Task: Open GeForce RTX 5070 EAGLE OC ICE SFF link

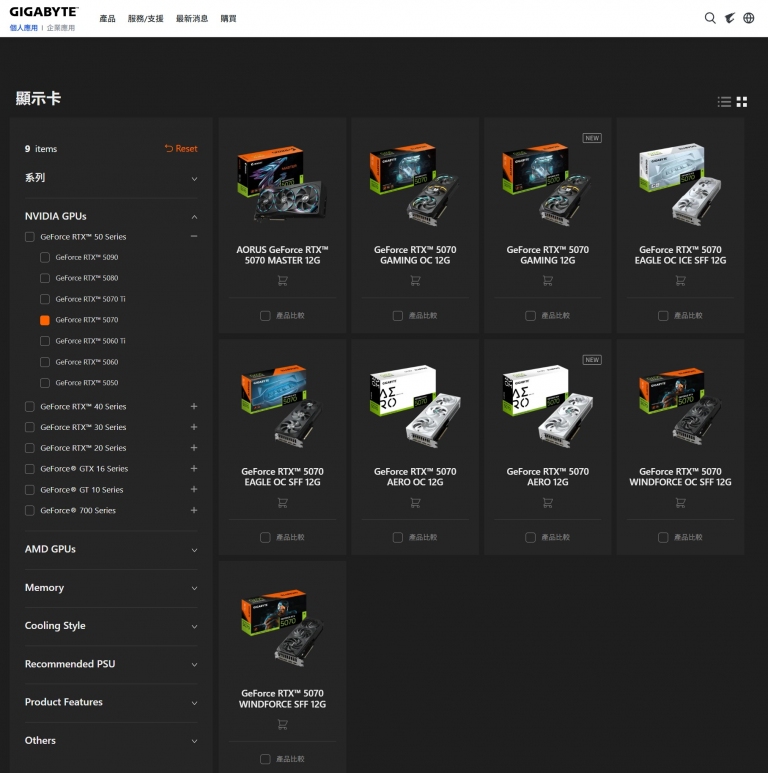Action: coord(680,255)
